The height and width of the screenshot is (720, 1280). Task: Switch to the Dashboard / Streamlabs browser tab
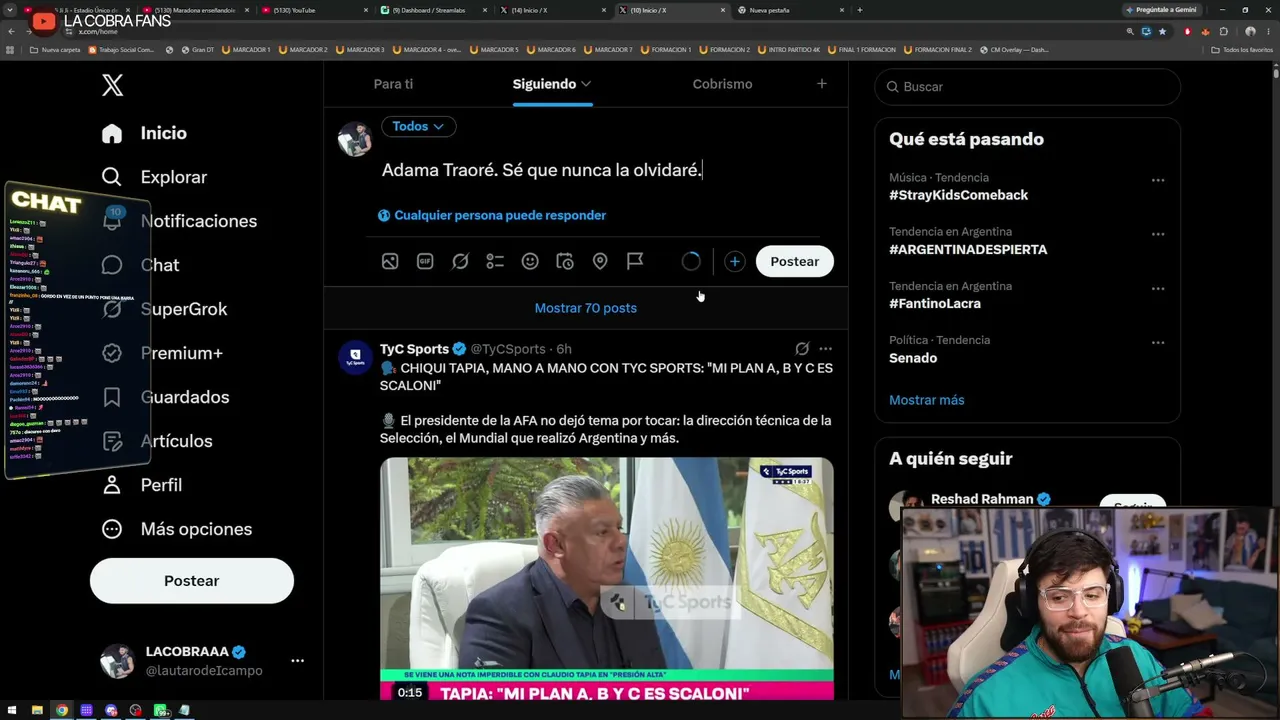tap(435, 10)
